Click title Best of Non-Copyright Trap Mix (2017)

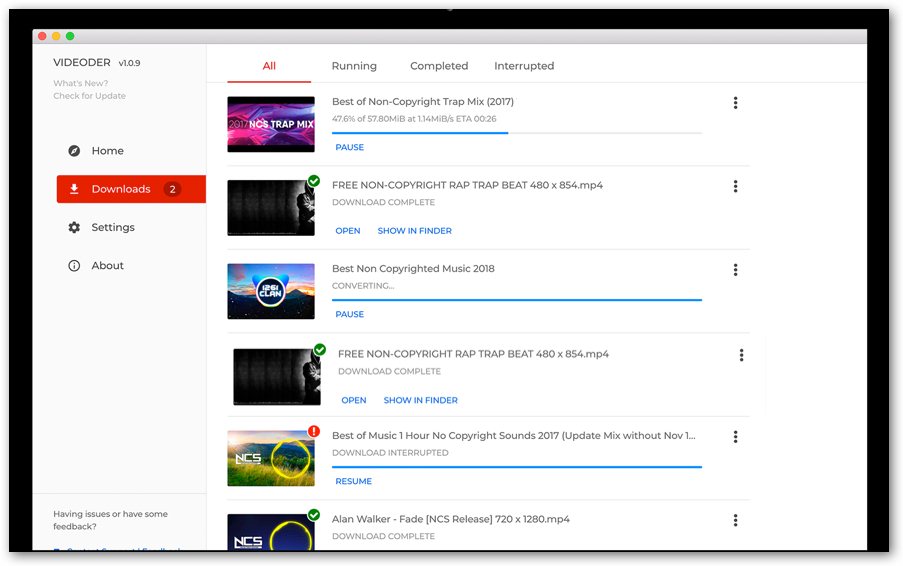coord(423,102)
